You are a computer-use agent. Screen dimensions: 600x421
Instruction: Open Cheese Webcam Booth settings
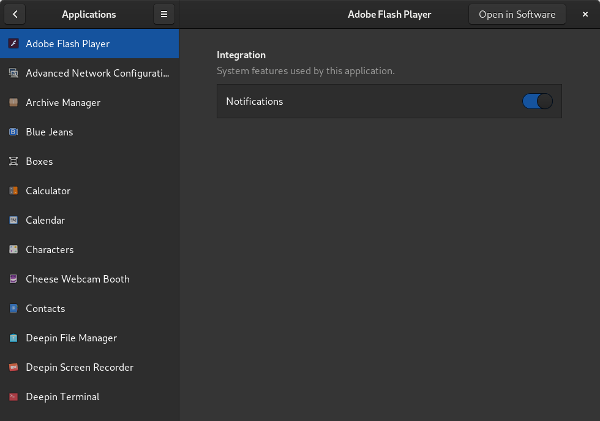[90, 279]
